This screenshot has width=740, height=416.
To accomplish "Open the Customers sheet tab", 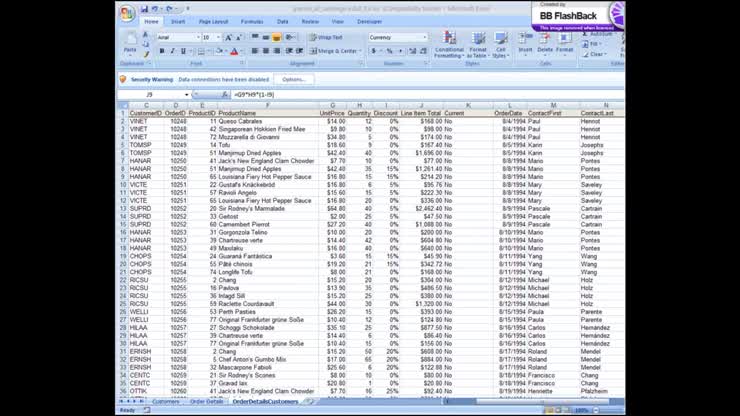I will point(165,401).
